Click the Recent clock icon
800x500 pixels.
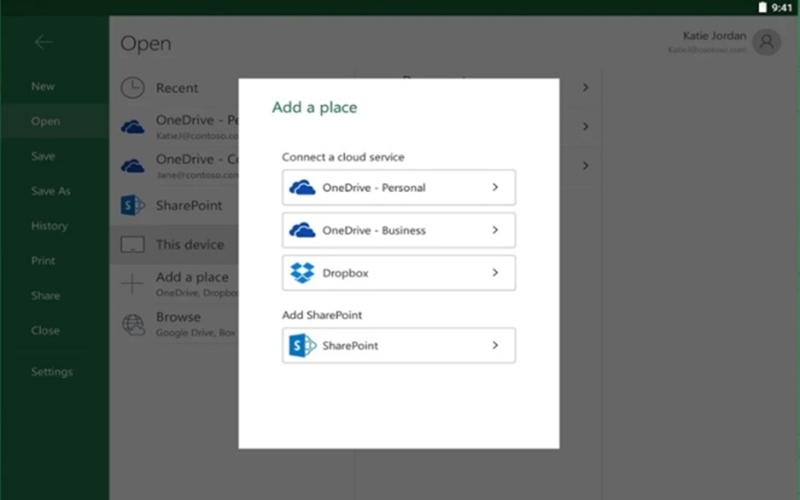tap(132, 88)
